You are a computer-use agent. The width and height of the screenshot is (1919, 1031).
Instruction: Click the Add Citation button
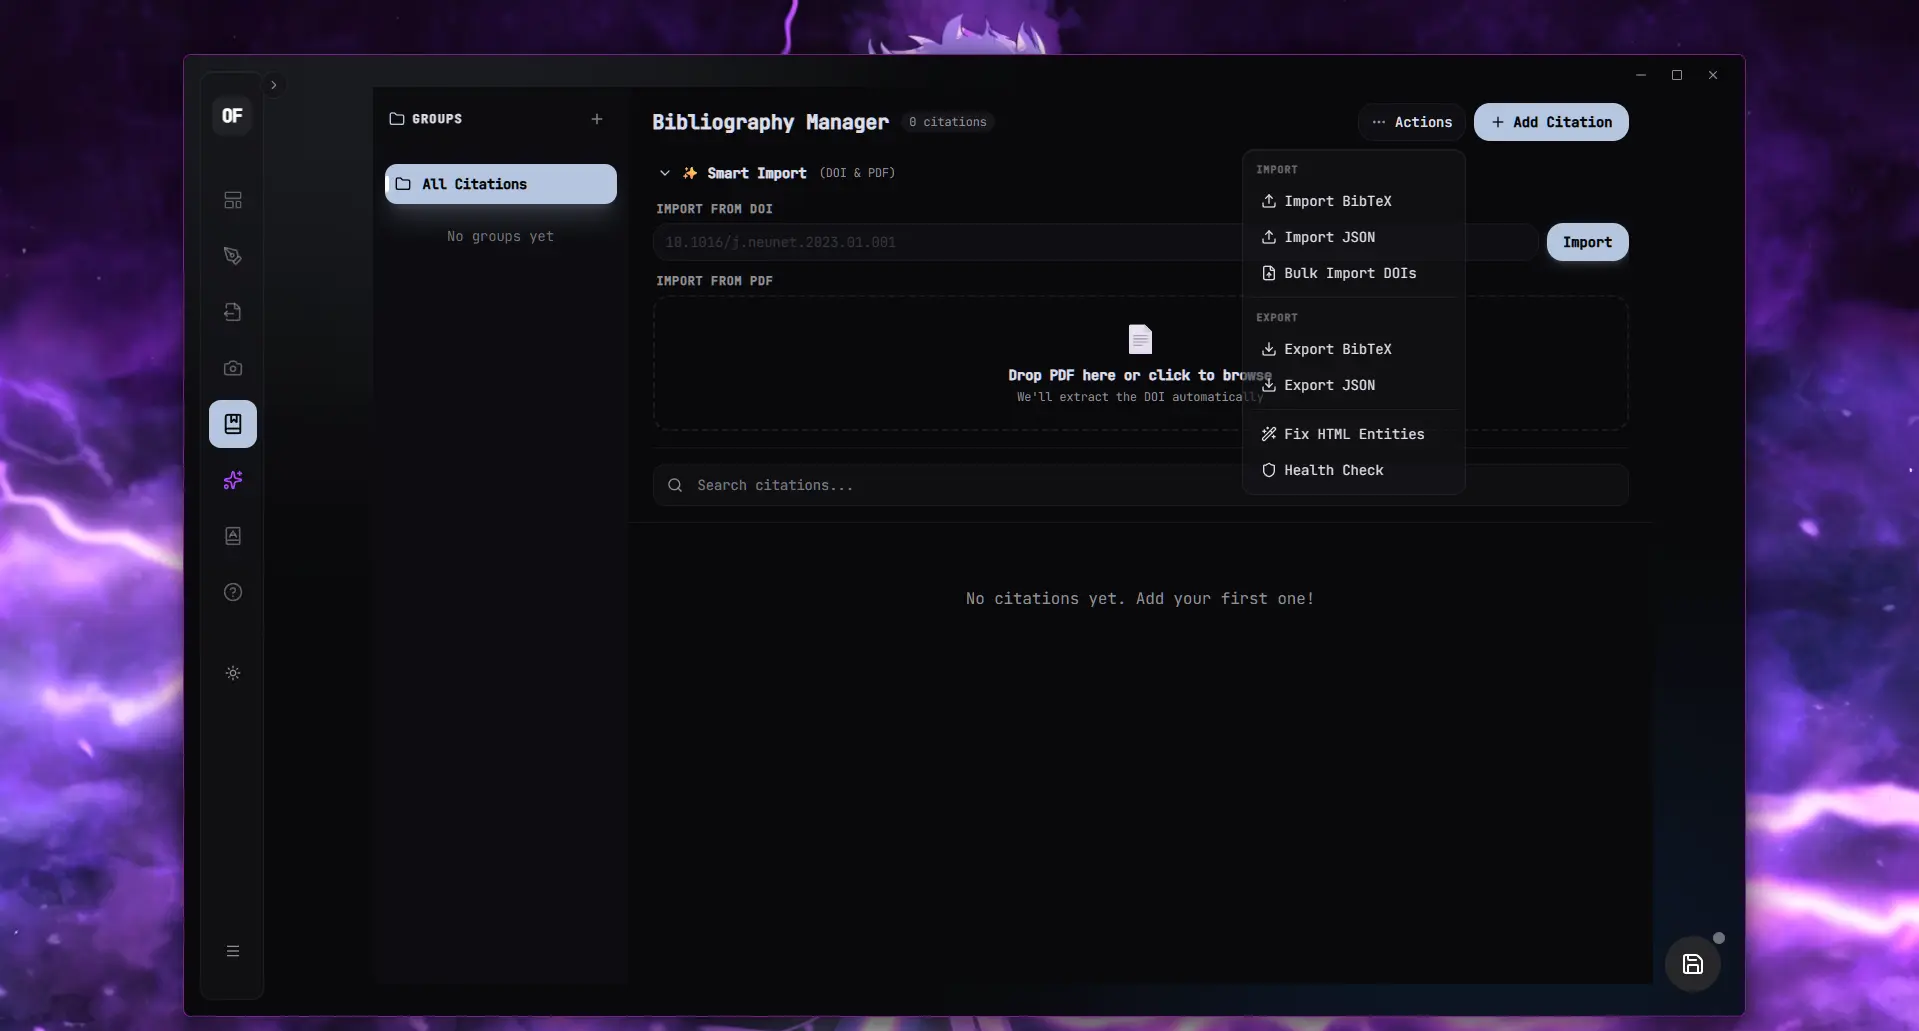tap(1551, 122)
